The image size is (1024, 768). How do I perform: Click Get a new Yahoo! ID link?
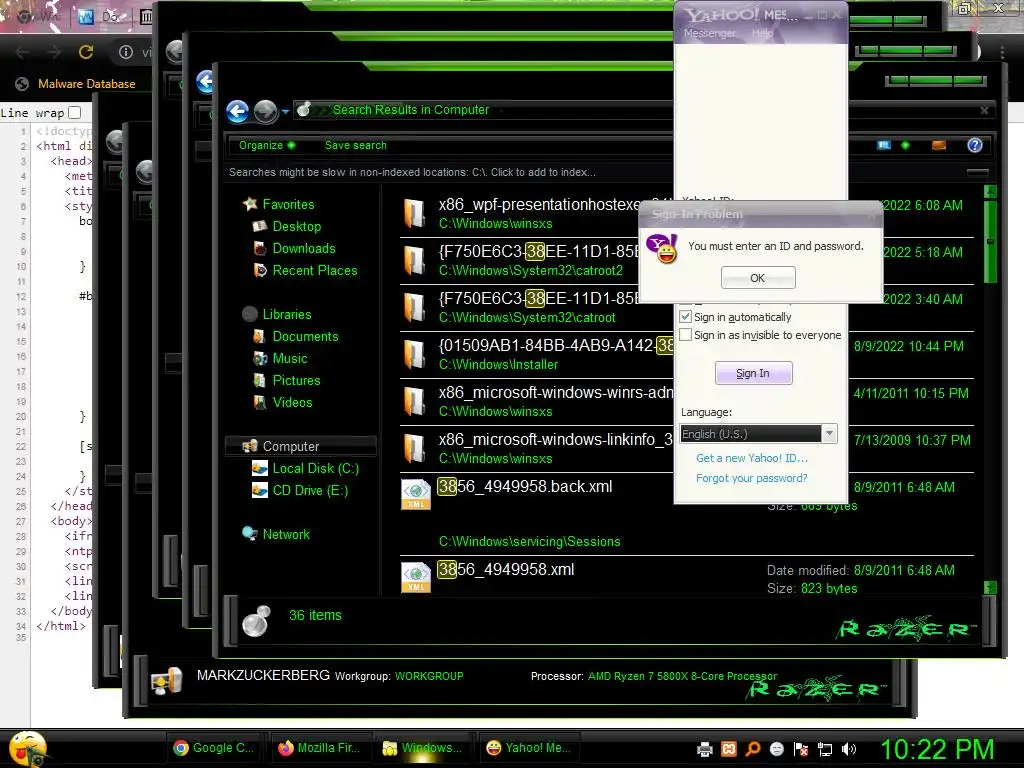pos(752,458)
